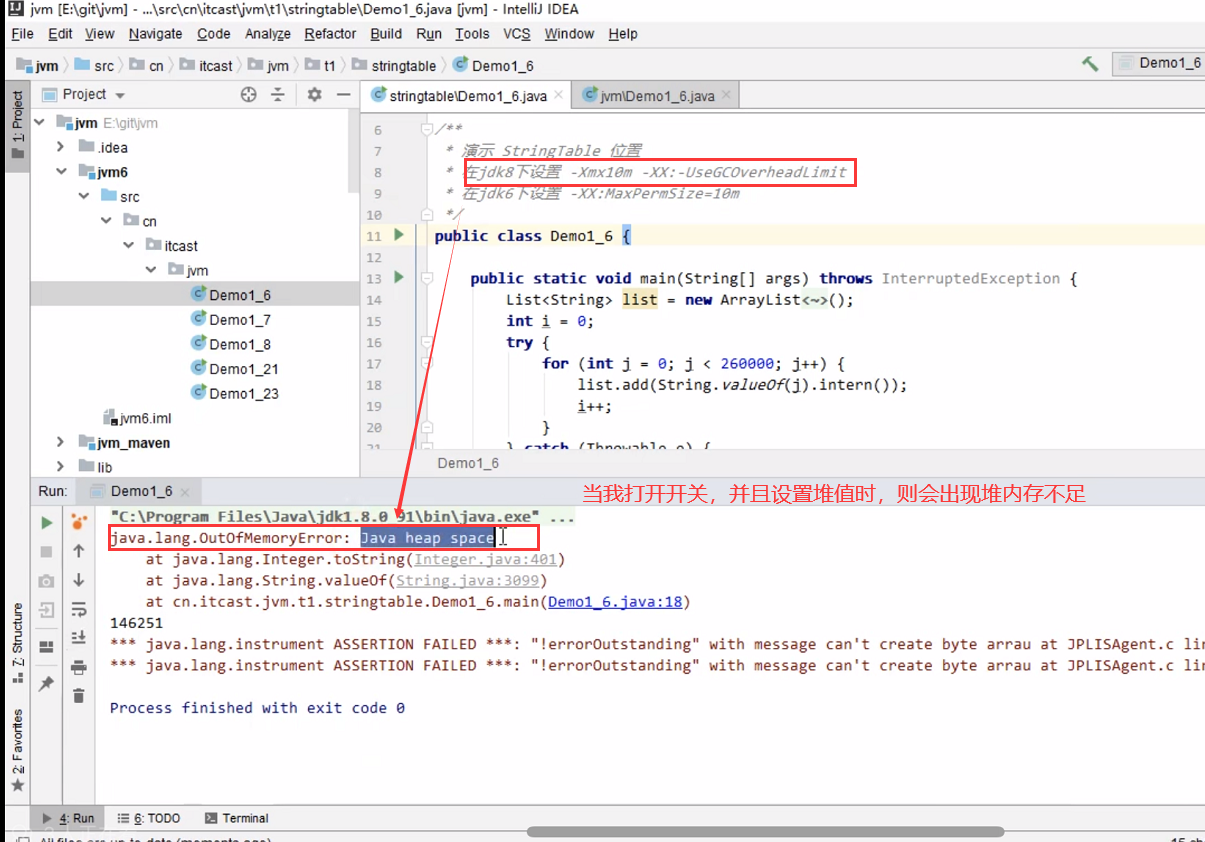The width and height of the screenshot is (1205, 842).
Task: Toggle the 4: Run tool window button
Action: 66,818
